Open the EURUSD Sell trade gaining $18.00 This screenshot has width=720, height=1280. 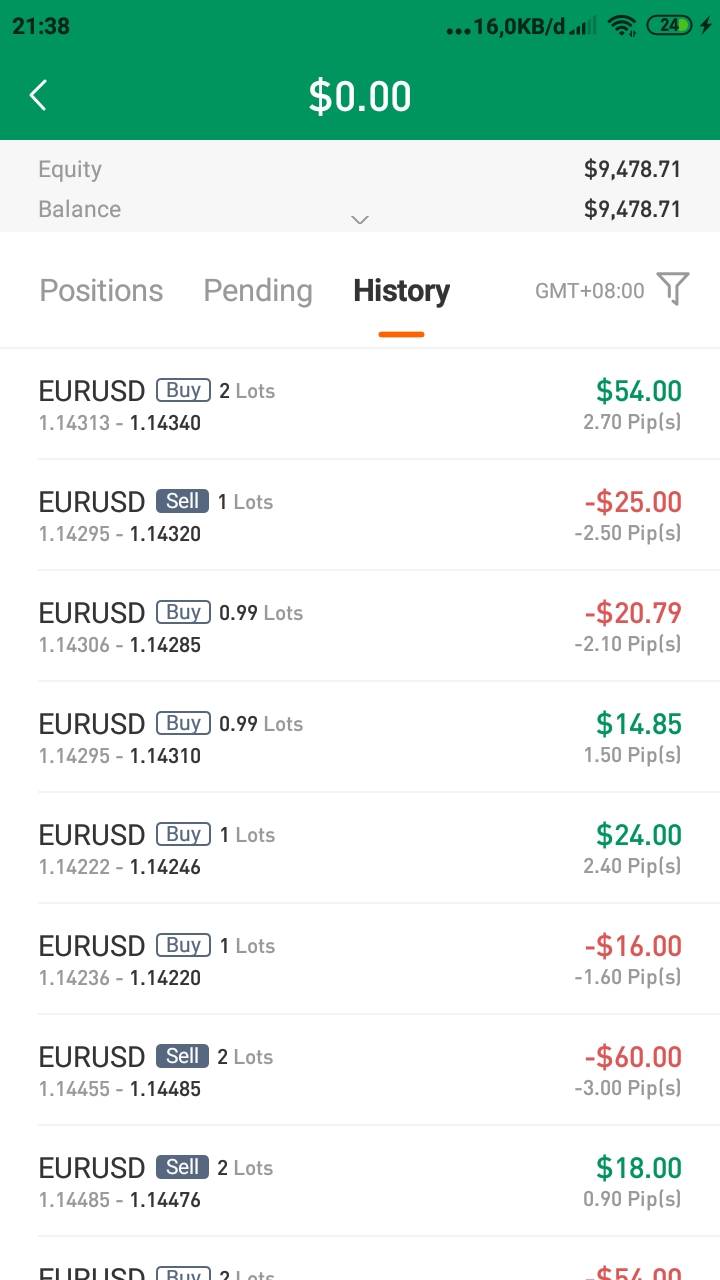click(360, 1182)
